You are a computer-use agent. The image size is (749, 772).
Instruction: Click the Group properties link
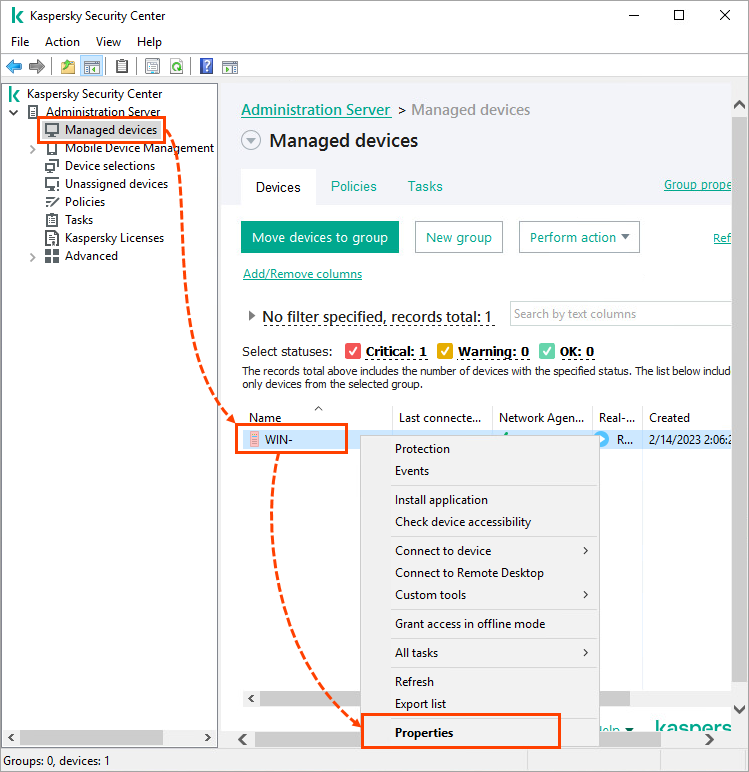click(697, 185)
